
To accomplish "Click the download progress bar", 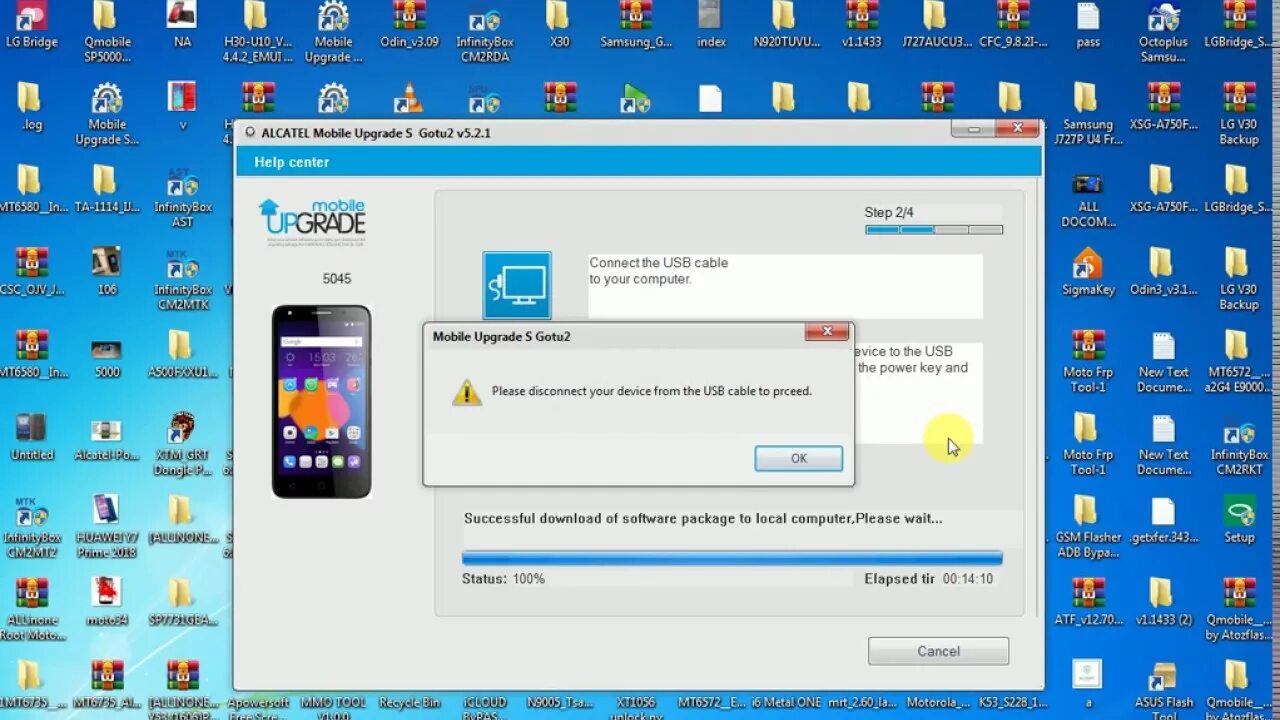I will point(732,557).
